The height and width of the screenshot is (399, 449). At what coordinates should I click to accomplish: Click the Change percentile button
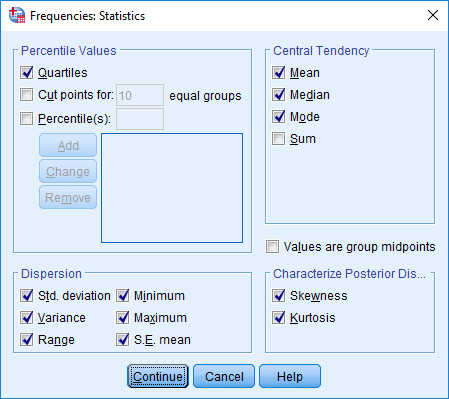coord(68,171)
